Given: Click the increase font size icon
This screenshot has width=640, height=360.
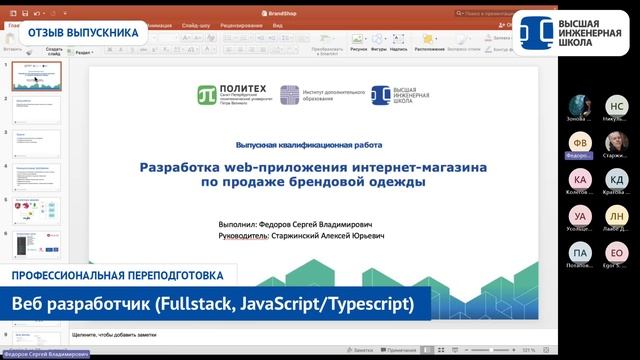Looking at the screenshot, I should tap(186, 38).
